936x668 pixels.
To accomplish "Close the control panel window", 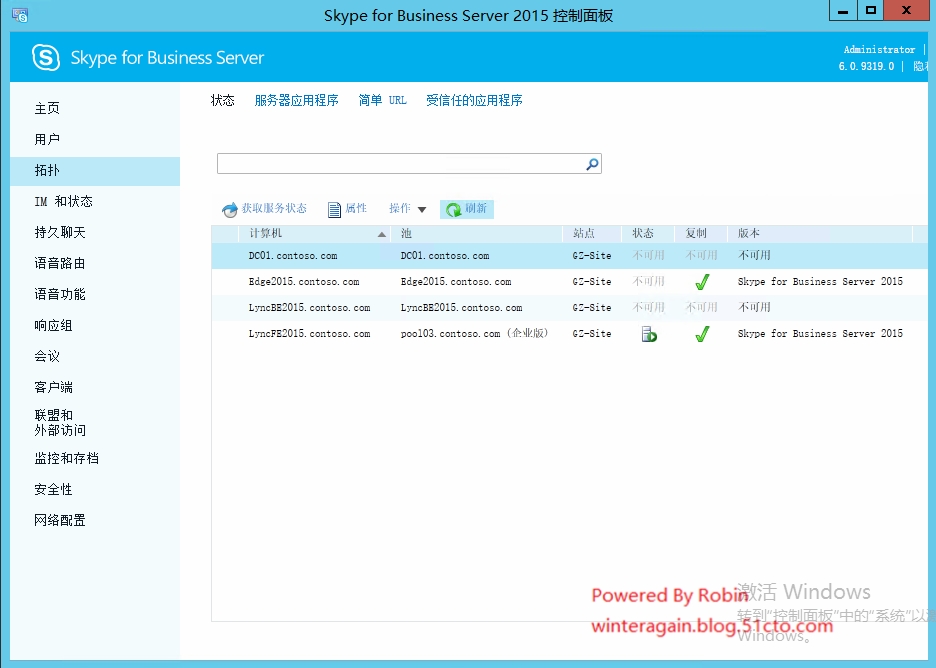I will click(906, 11).
